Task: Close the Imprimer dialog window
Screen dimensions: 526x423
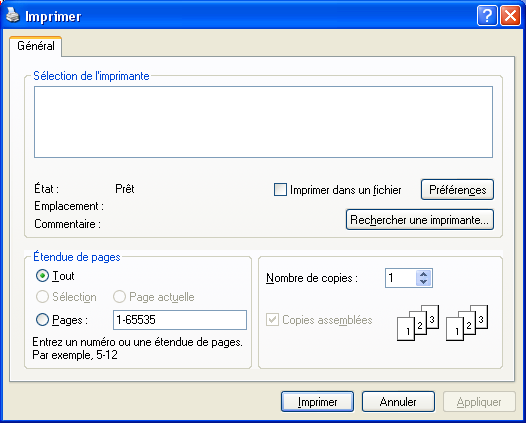Action: [511, 15]
